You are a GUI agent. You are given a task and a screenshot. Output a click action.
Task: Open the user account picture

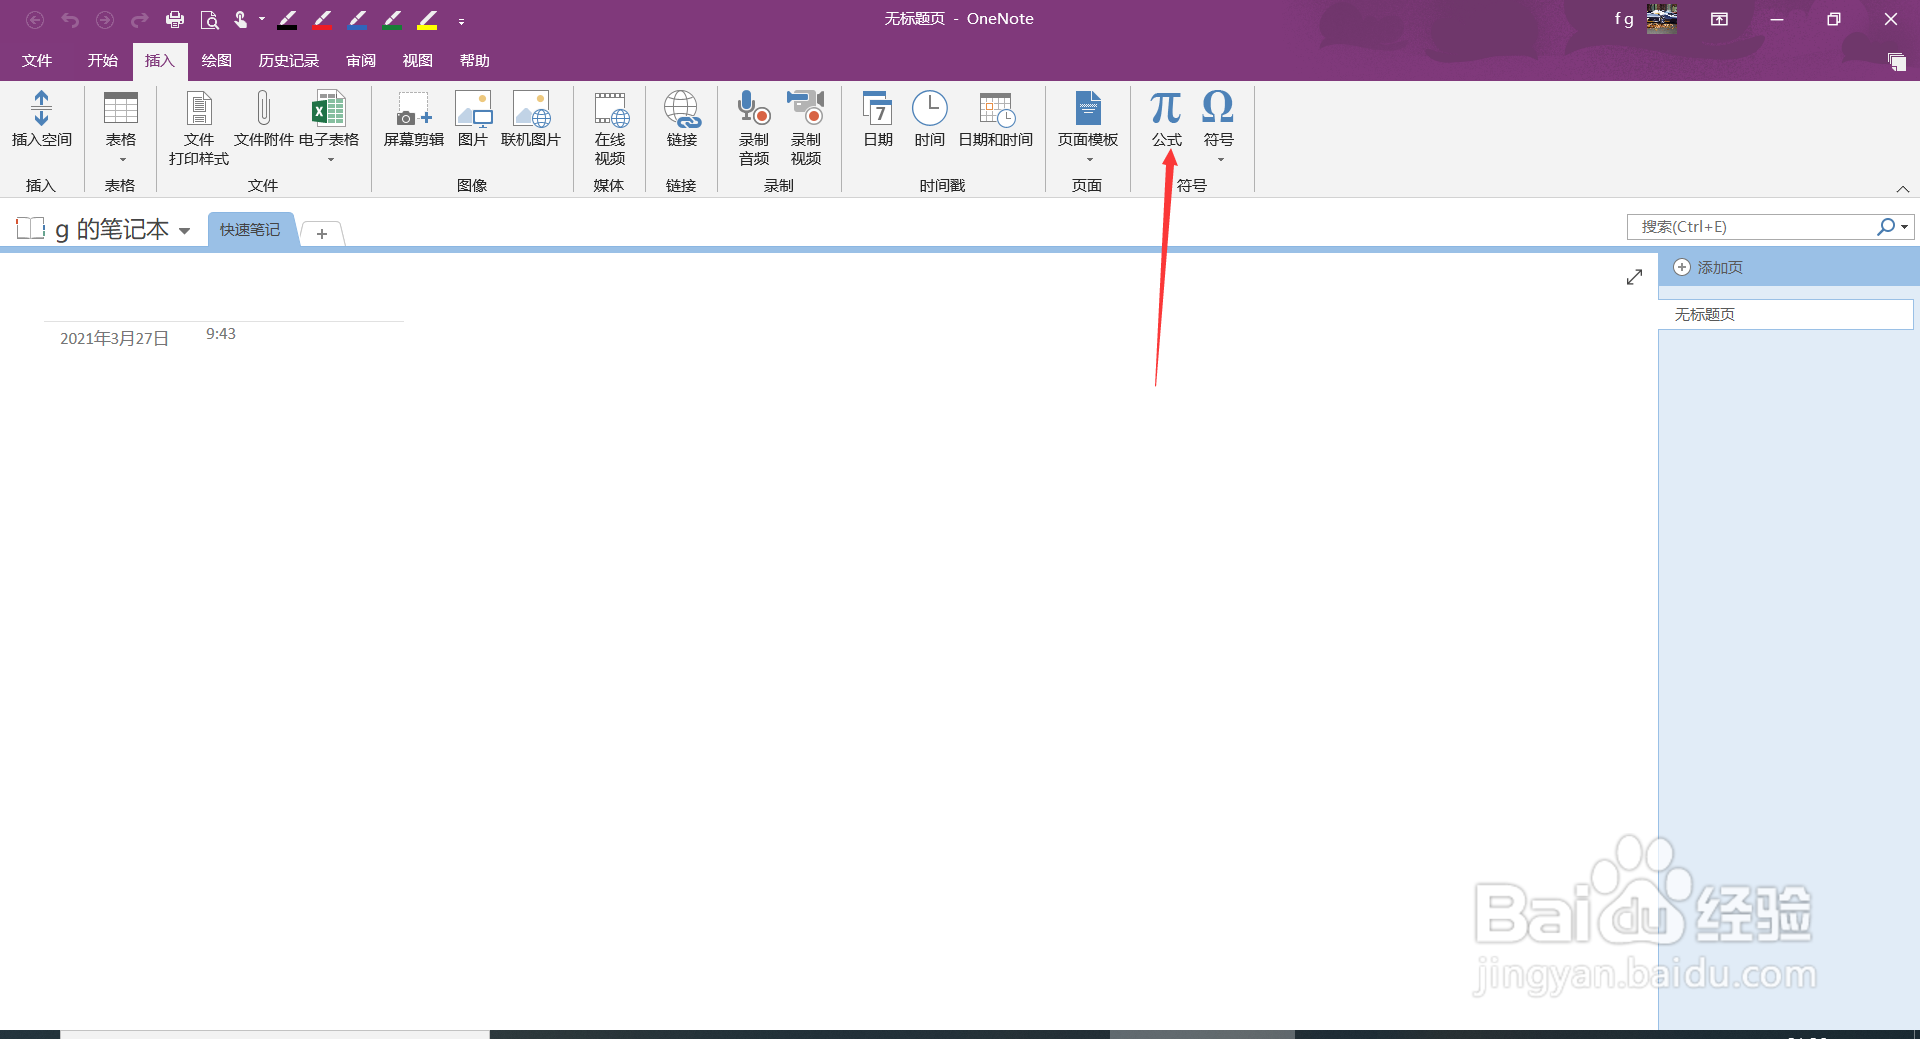point(1662,18)
